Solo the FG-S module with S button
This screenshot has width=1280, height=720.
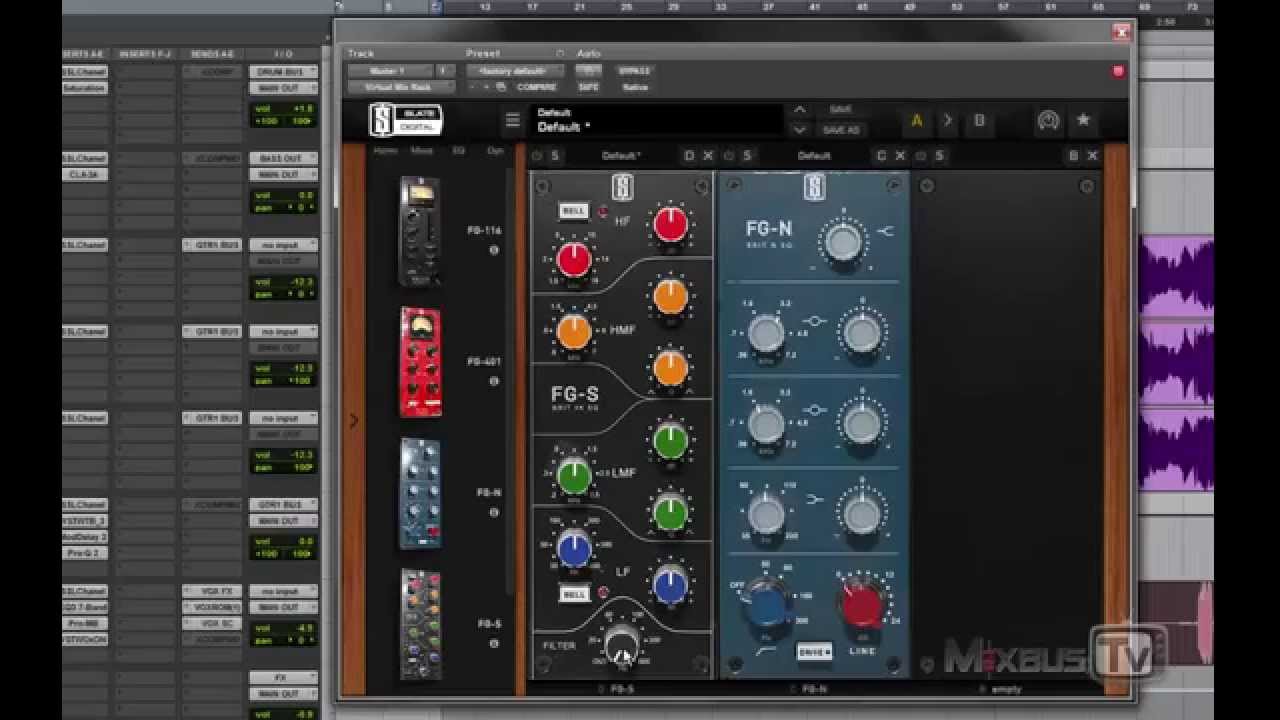tap(555, 156)
